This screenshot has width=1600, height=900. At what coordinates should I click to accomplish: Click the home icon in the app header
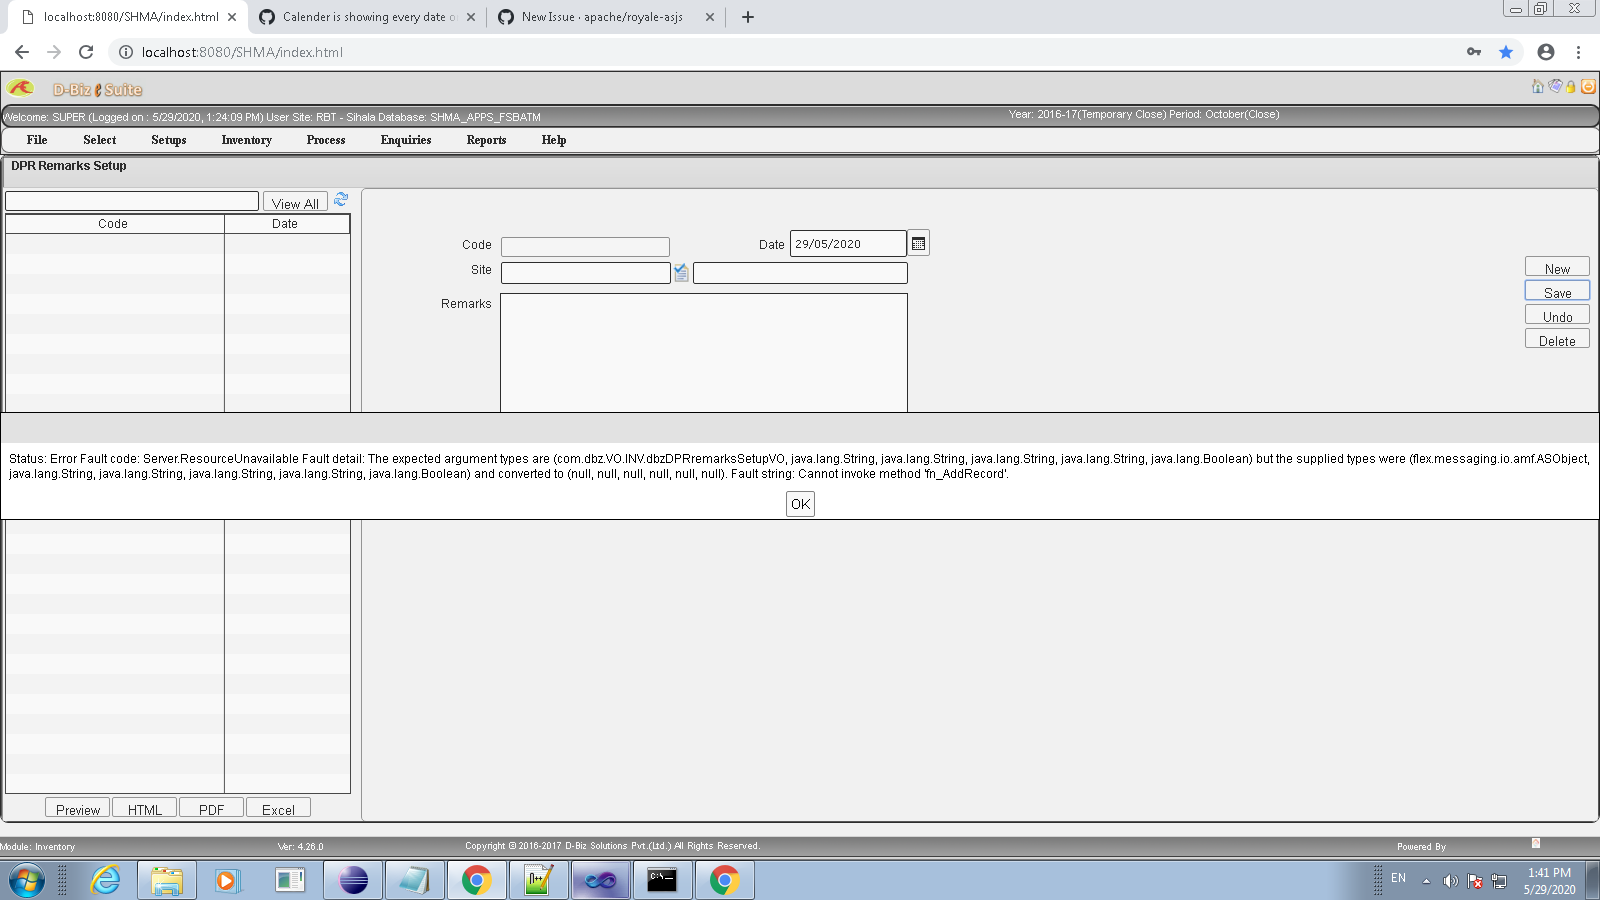click(1538, 87)
